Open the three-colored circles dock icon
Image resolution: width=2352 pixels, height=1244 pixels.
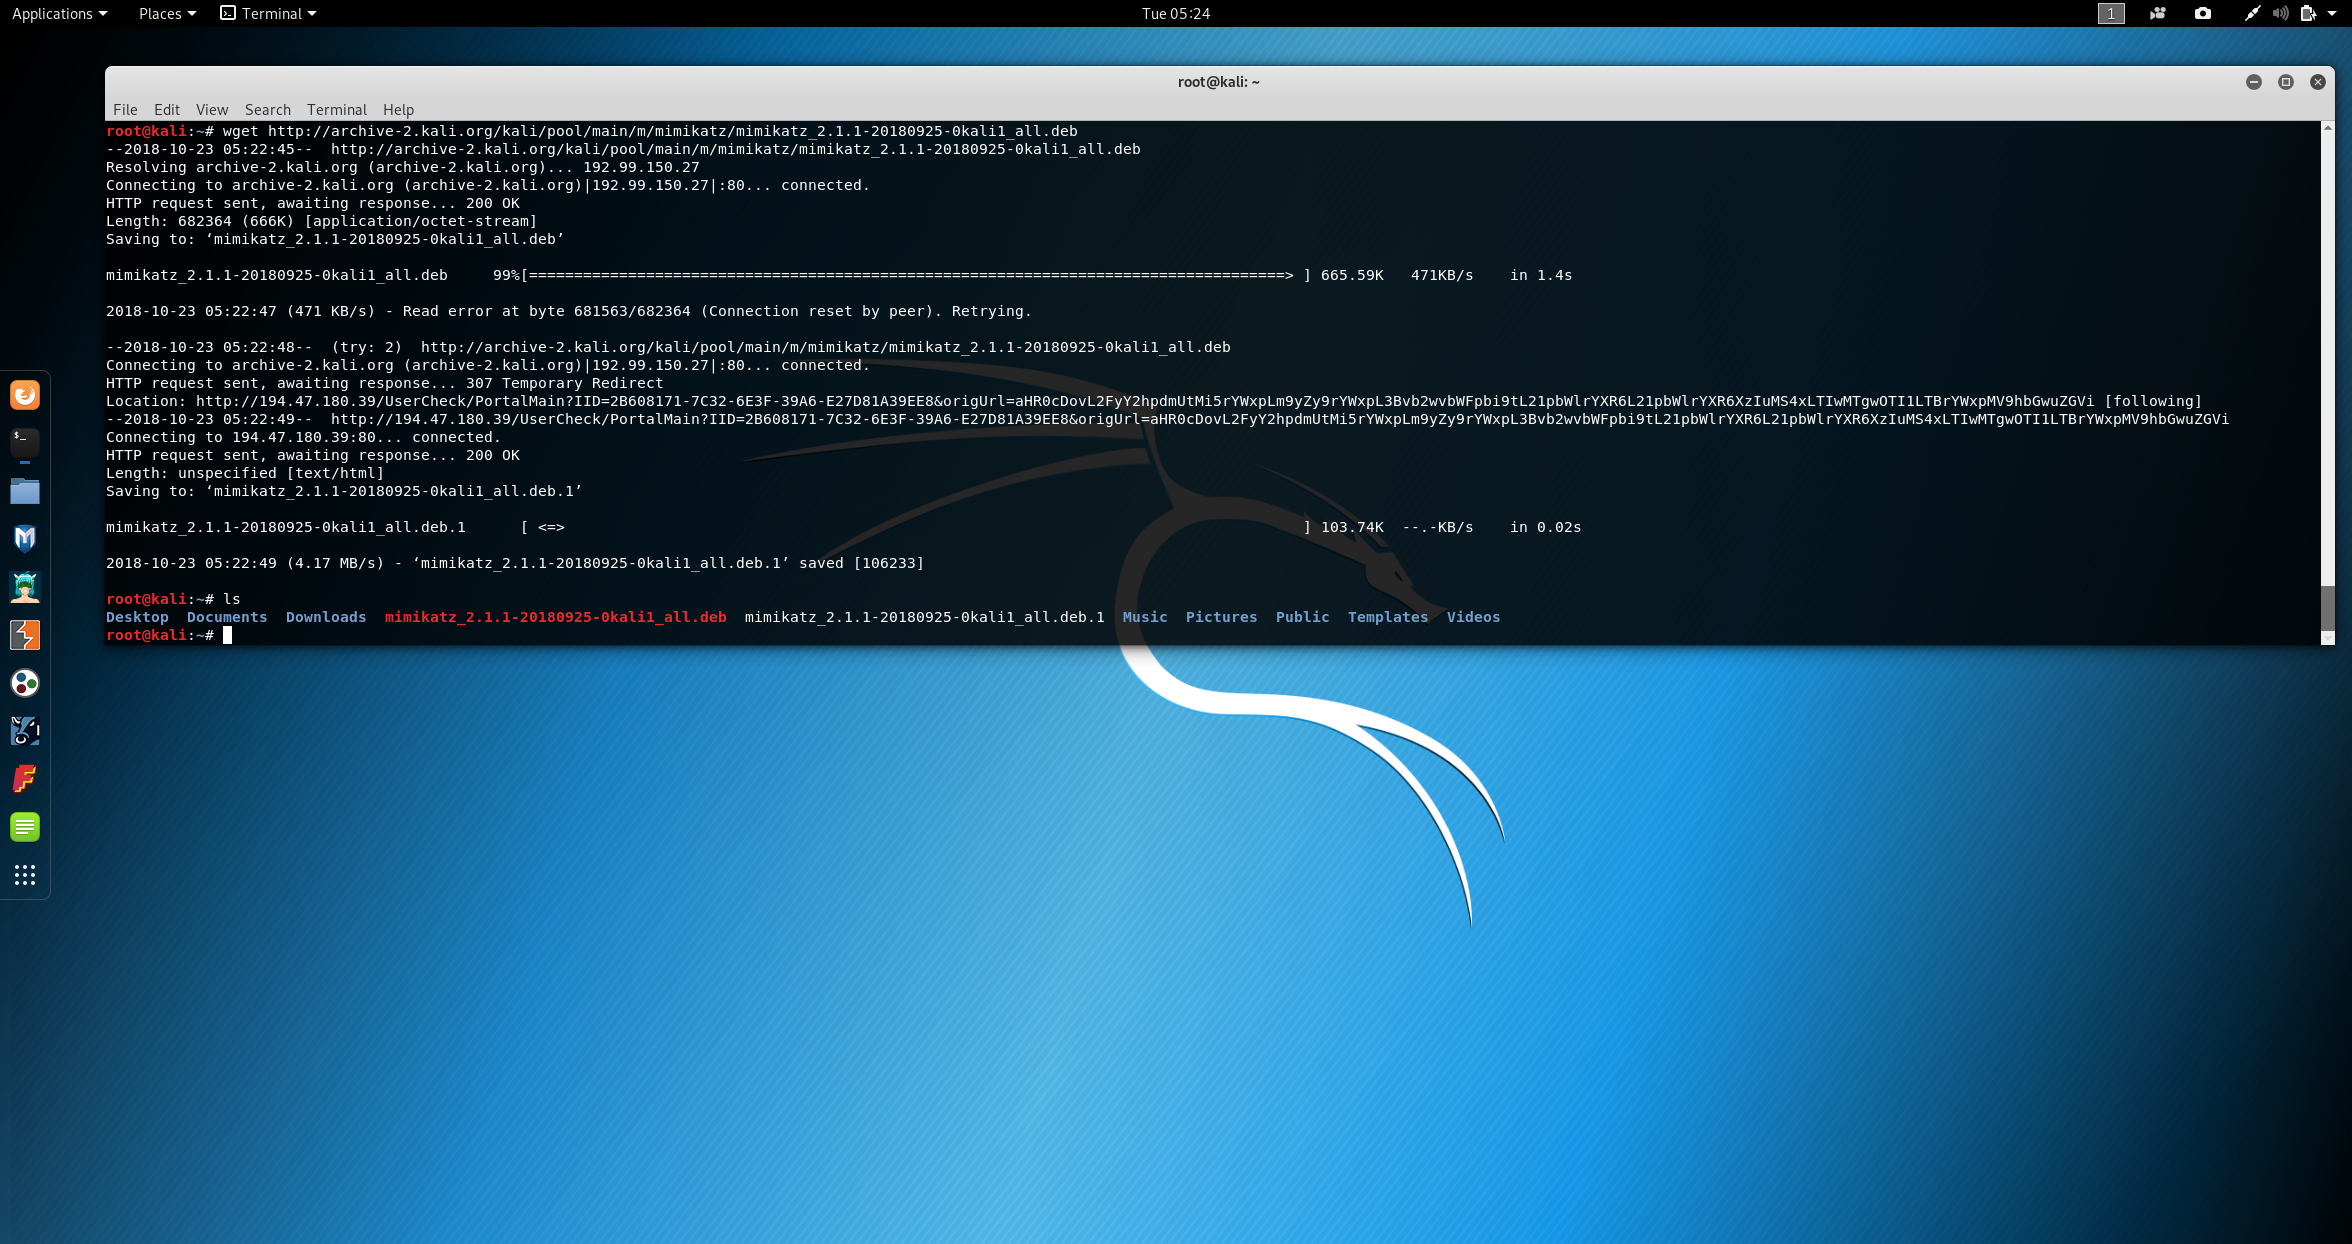pos(25,683)
